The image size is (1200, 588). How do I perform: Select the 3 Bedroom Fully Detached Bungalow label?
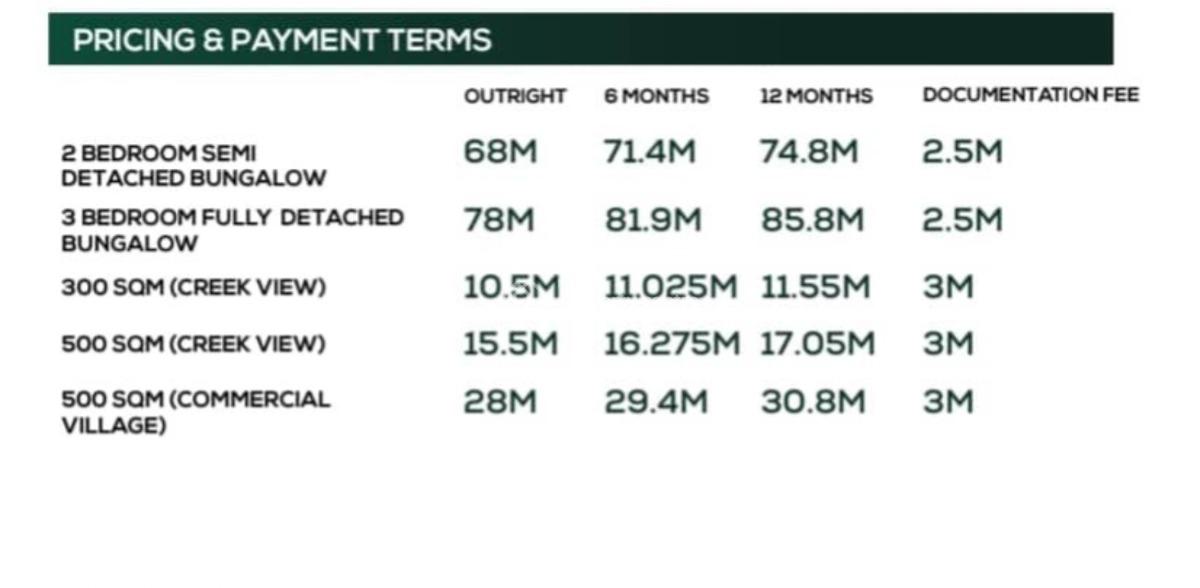[232, 230]
